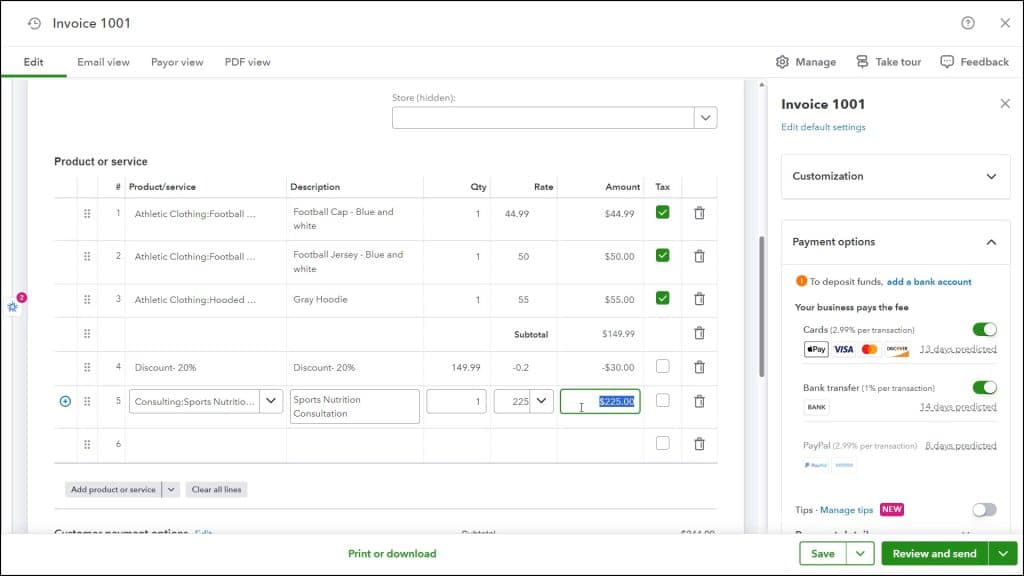Click the plus icon beside the Consulting line
Image resolution: width=1024 pixels, height=576 pixels.
[x=65, y=400]
